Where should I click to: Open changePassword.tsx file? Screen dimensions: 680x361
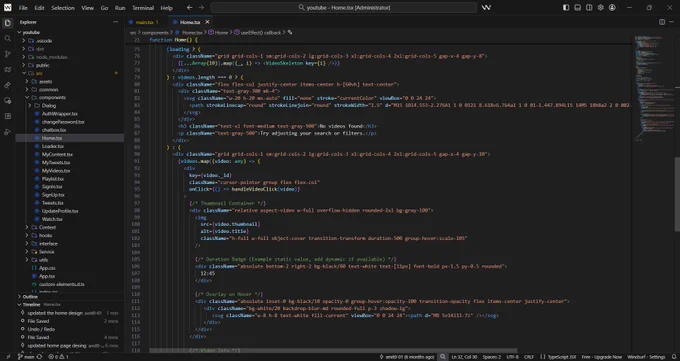click(x=63, y=122)
